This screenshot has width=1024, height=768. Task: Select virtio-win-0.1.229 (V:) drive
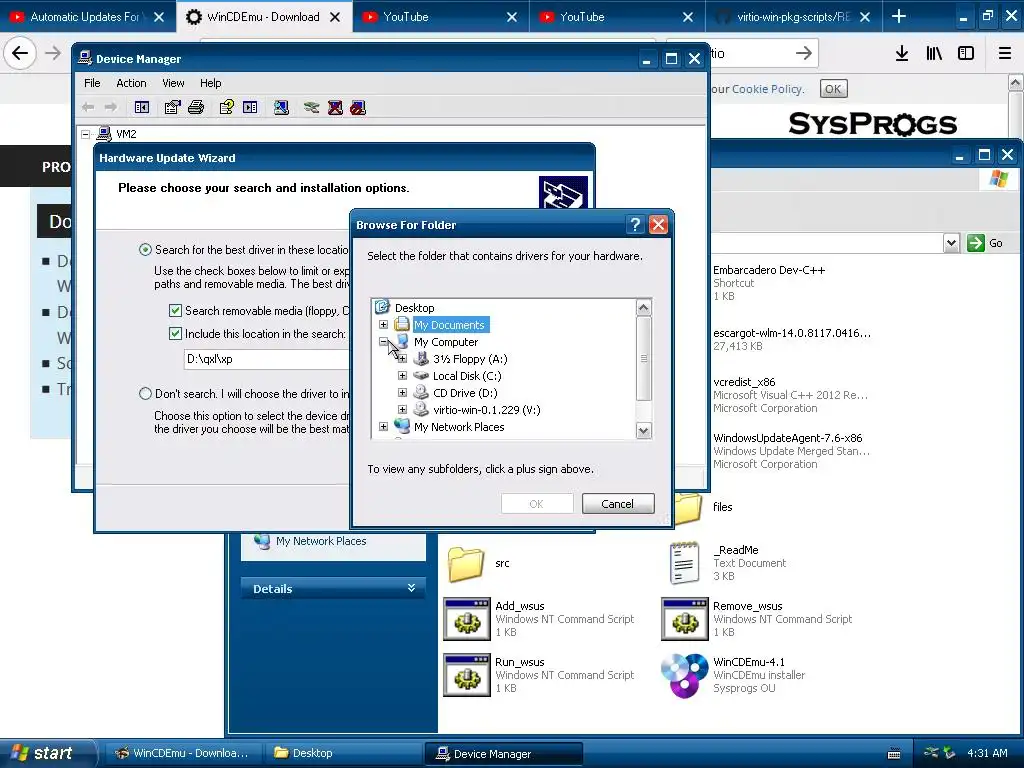(x=487, y=410)
